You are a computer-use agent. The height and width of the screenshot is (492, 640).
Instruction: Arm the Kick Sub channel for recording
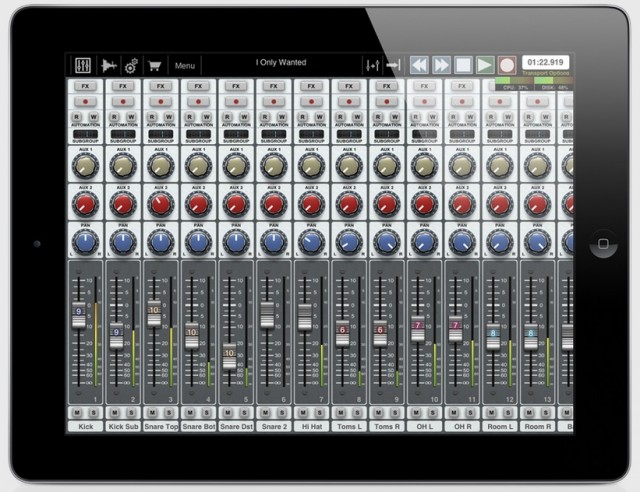(123, 101)
